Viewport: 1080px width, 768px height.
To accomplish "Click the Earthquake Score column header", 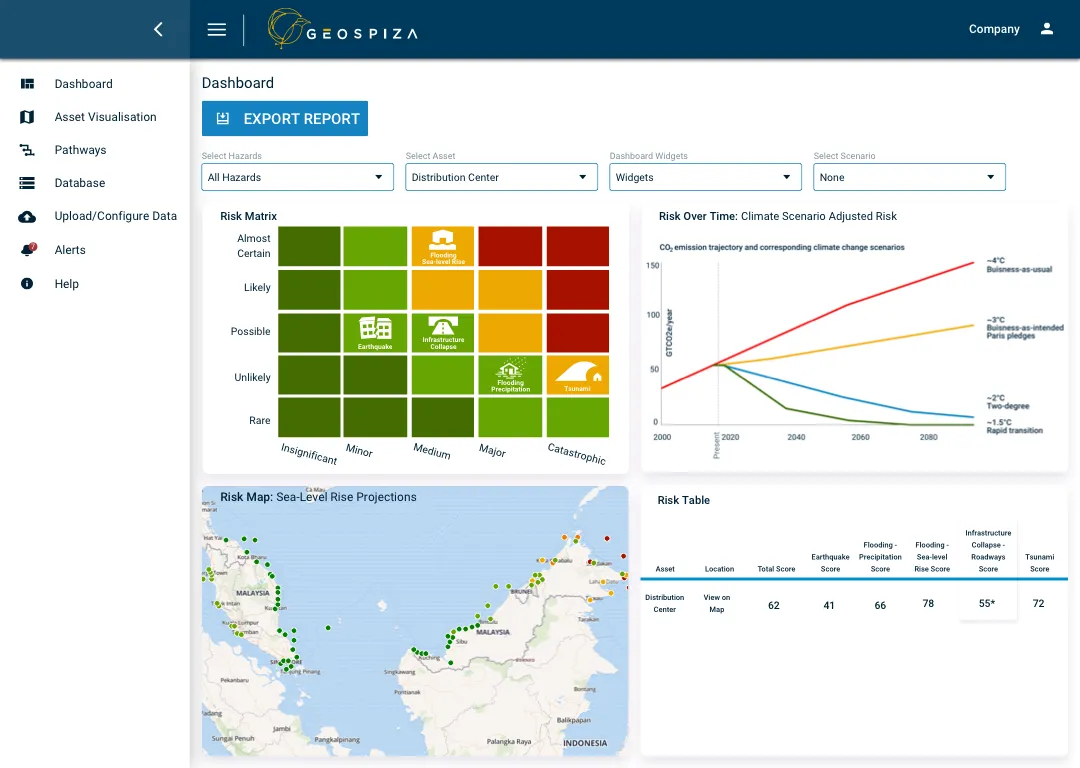I will (830, 563).
